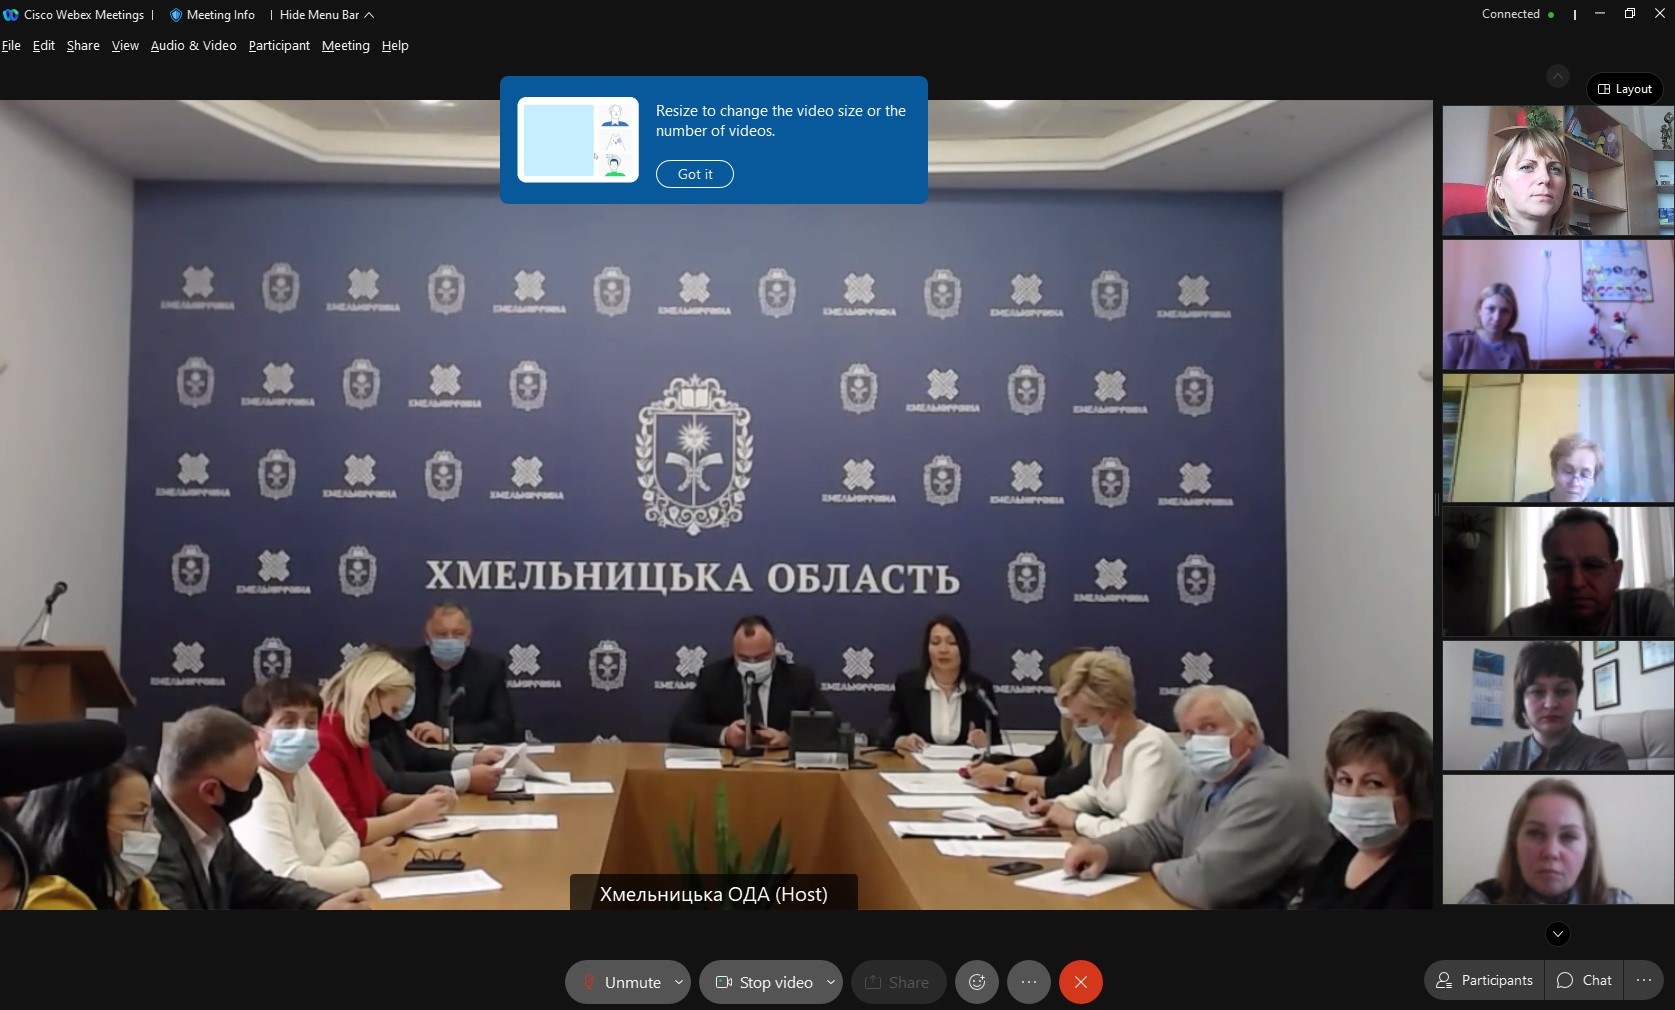Hide the menu bar
This screenshot has width=1675, height=1010.
326,15
